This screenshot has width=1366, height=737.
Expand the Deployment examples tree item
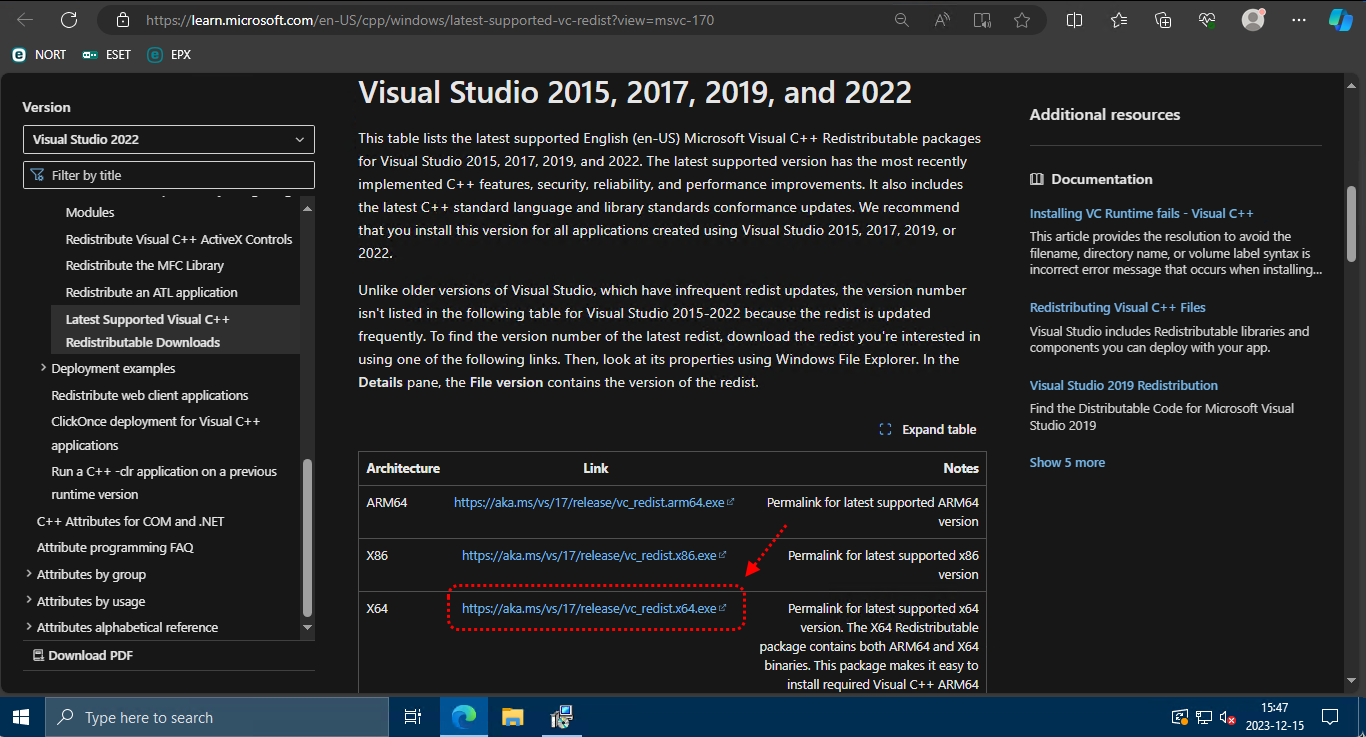click(x=43, y=368)
